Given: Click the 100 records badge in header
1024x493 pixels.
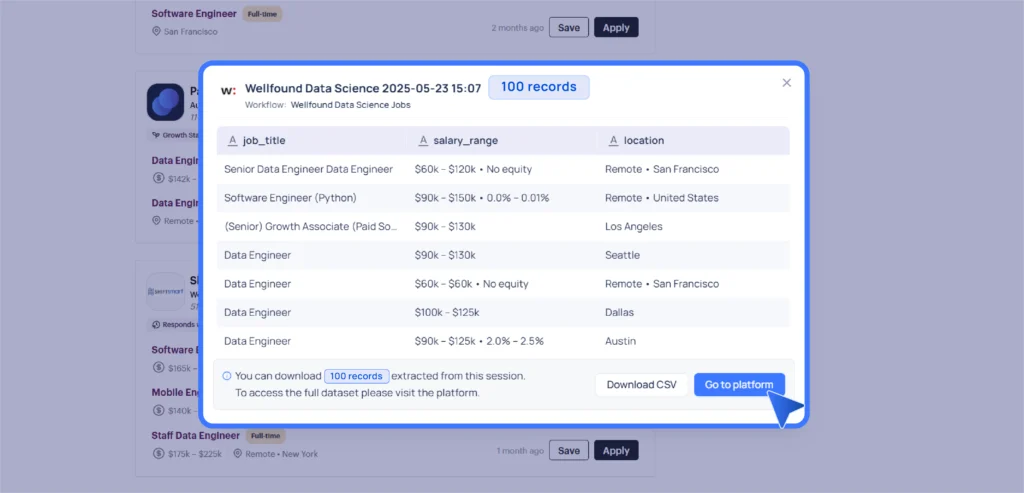Looking at the screenshot, I should 539,87.
